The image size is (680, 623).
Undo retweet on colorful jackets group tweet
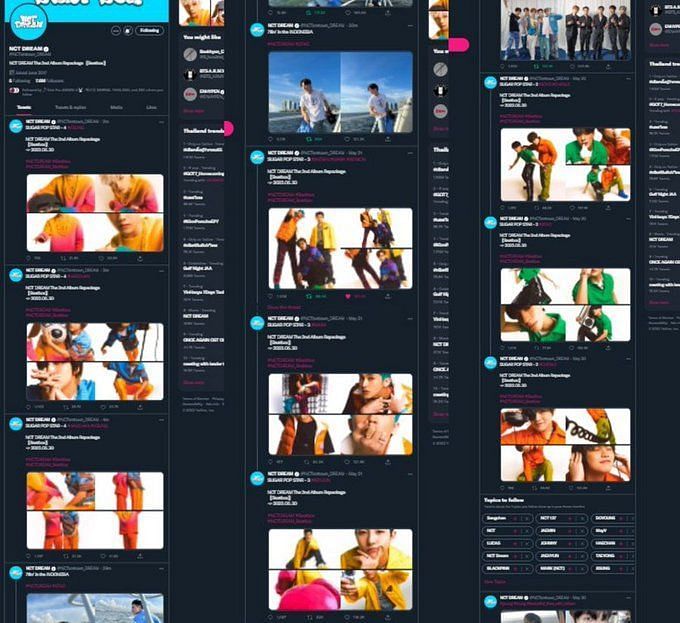309,297
